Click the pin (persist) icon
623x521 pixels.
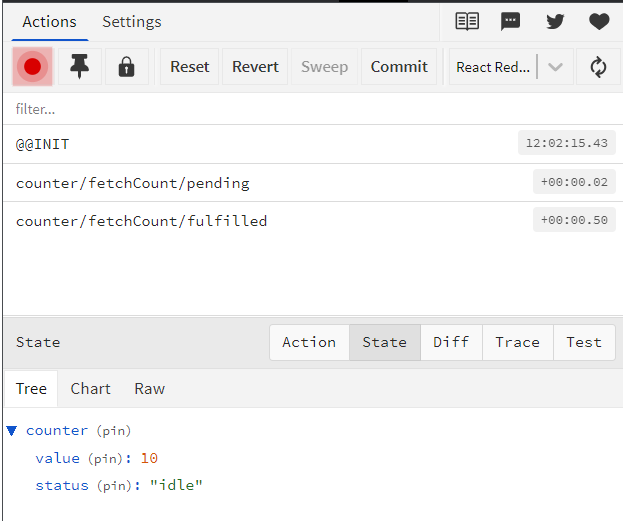79,67
